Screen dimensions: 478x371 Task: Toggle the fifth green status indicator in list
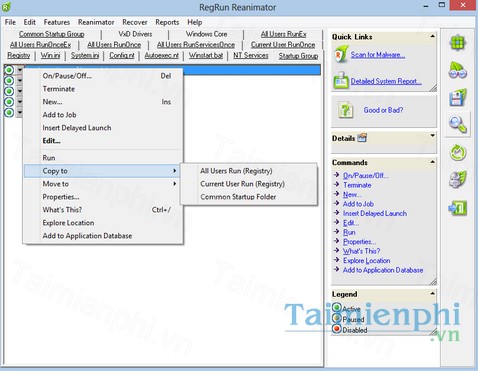[x=9, y=112]
